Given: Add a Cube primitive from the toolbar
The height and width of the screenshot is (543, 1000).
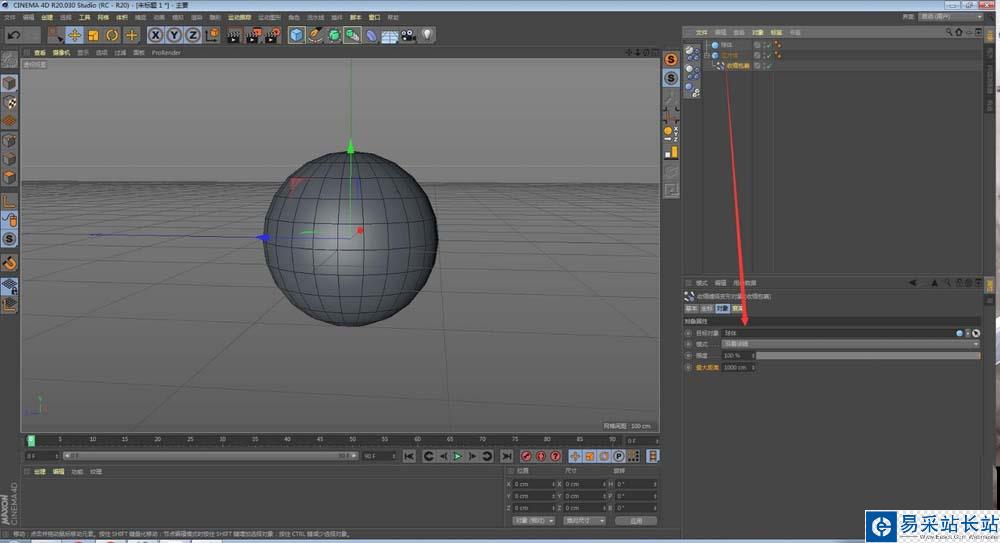Looking at the screenshot, I should pyautogui.click(x=297, y=35).
